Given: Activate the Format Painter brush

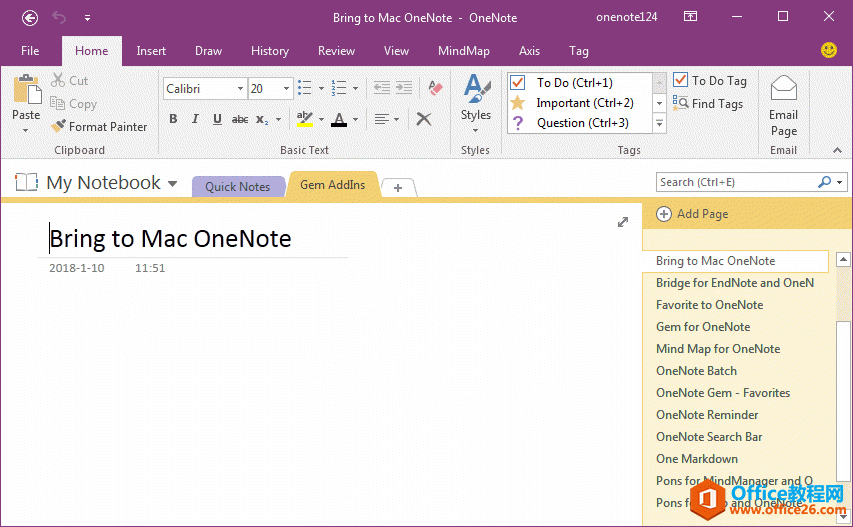Looking at the screenshot, I should (99, 127).
